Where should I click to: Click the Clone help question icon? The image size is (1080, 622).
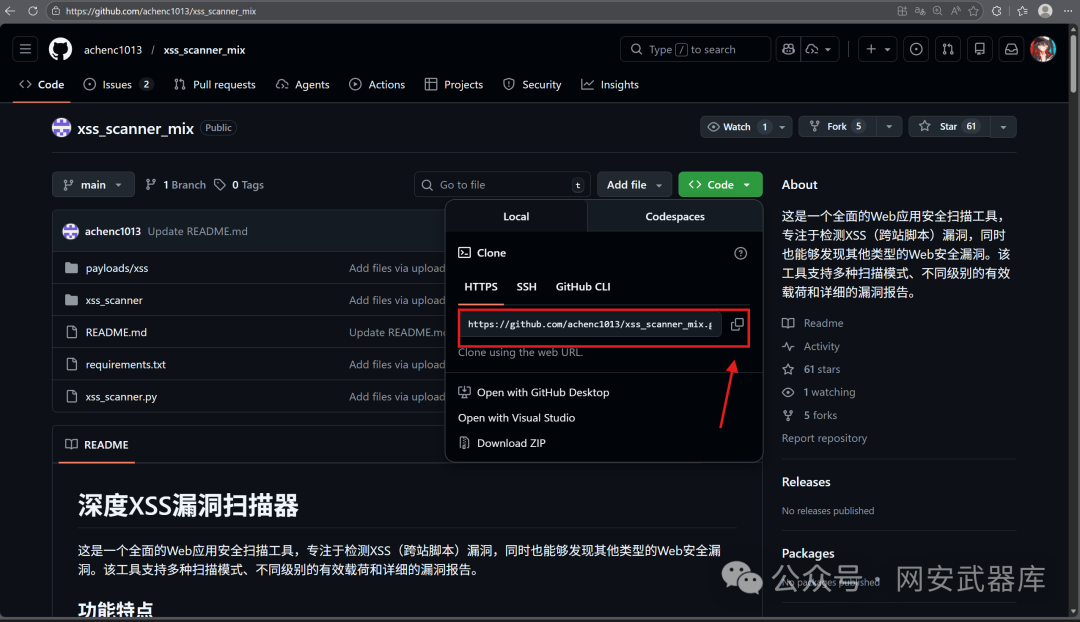point(740,253)
